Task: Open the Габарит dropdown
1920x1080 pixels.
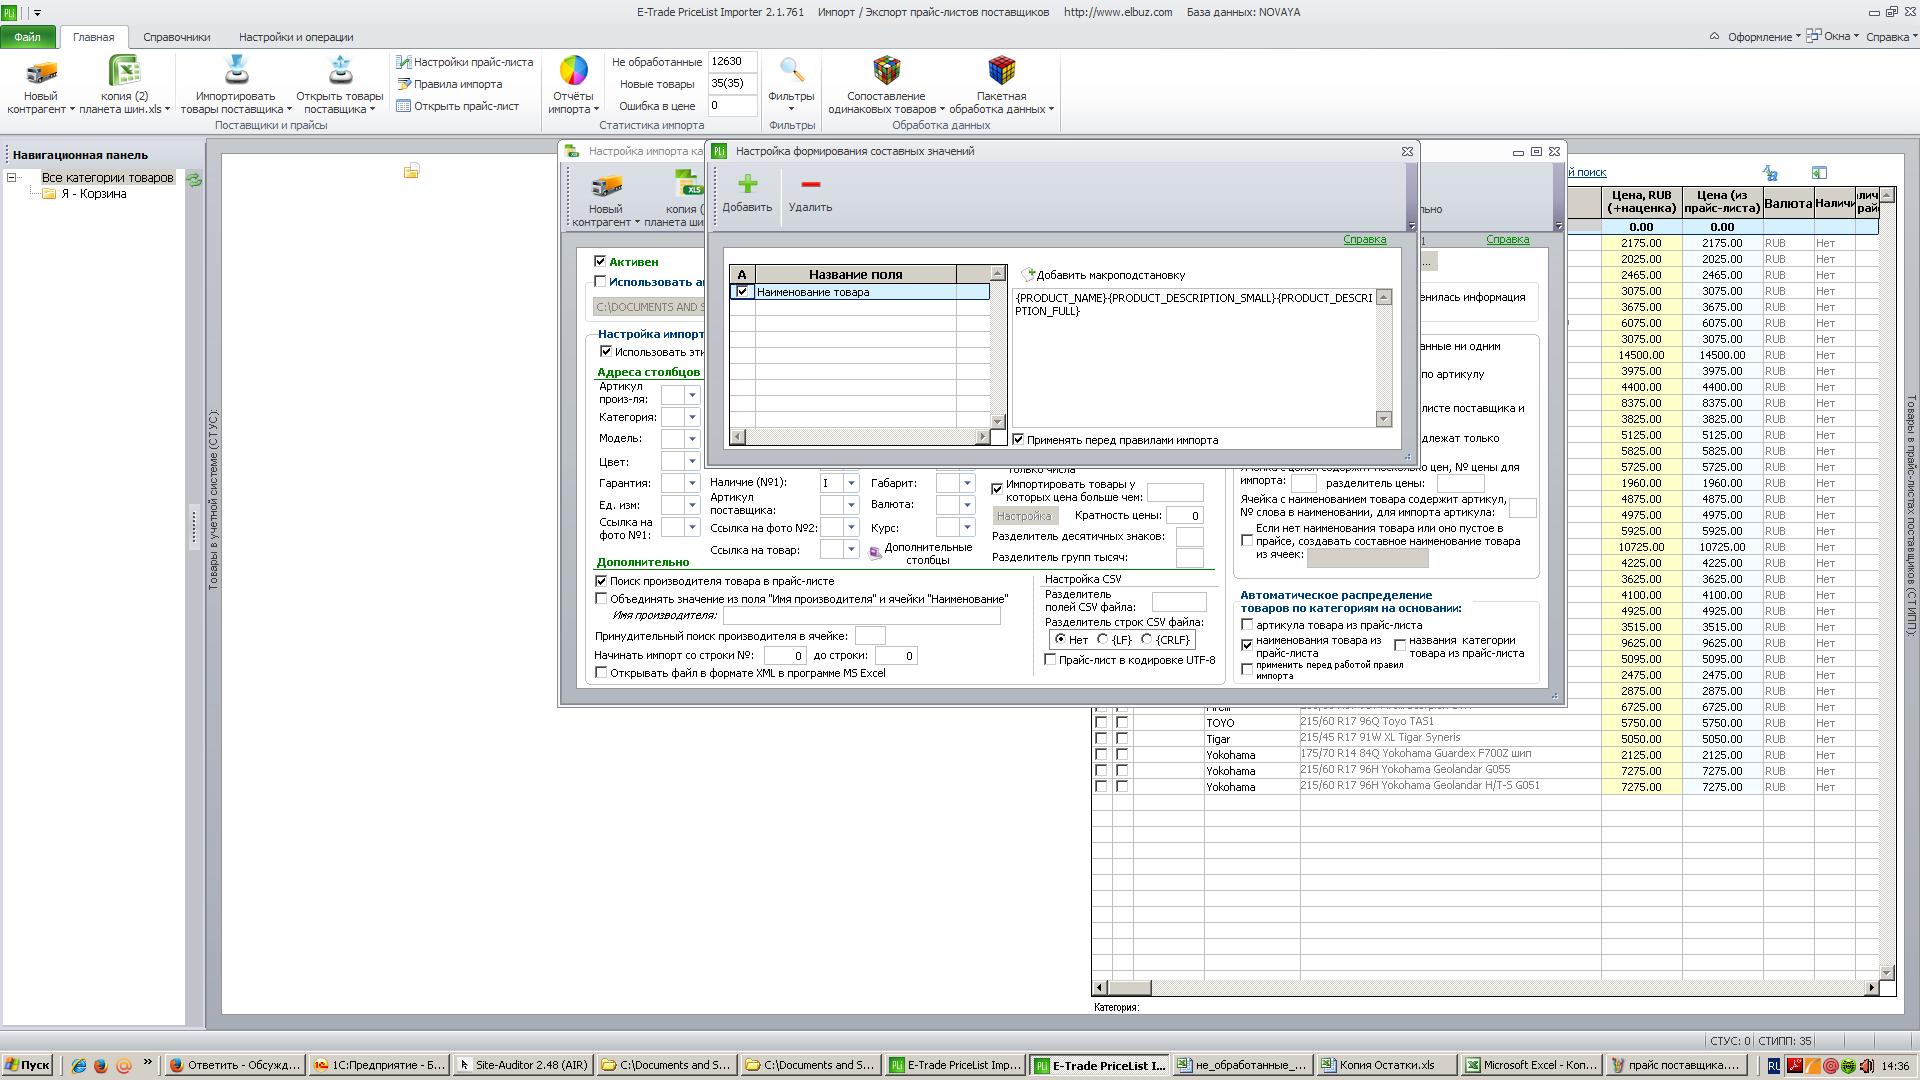Action: 966,483
